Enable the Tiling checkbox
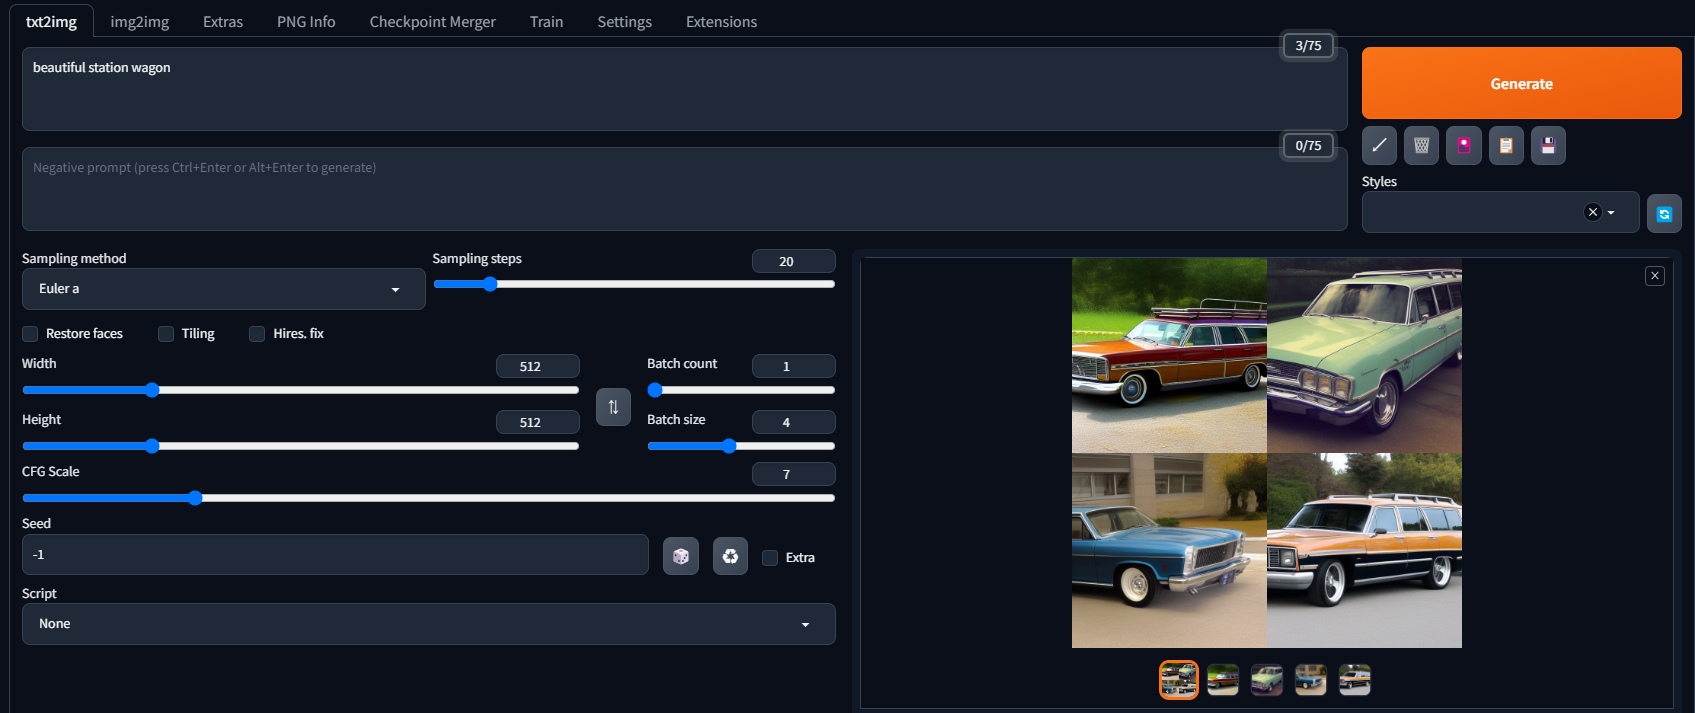Viewport: 1695px width, 713px height. [x=166, y=334]
